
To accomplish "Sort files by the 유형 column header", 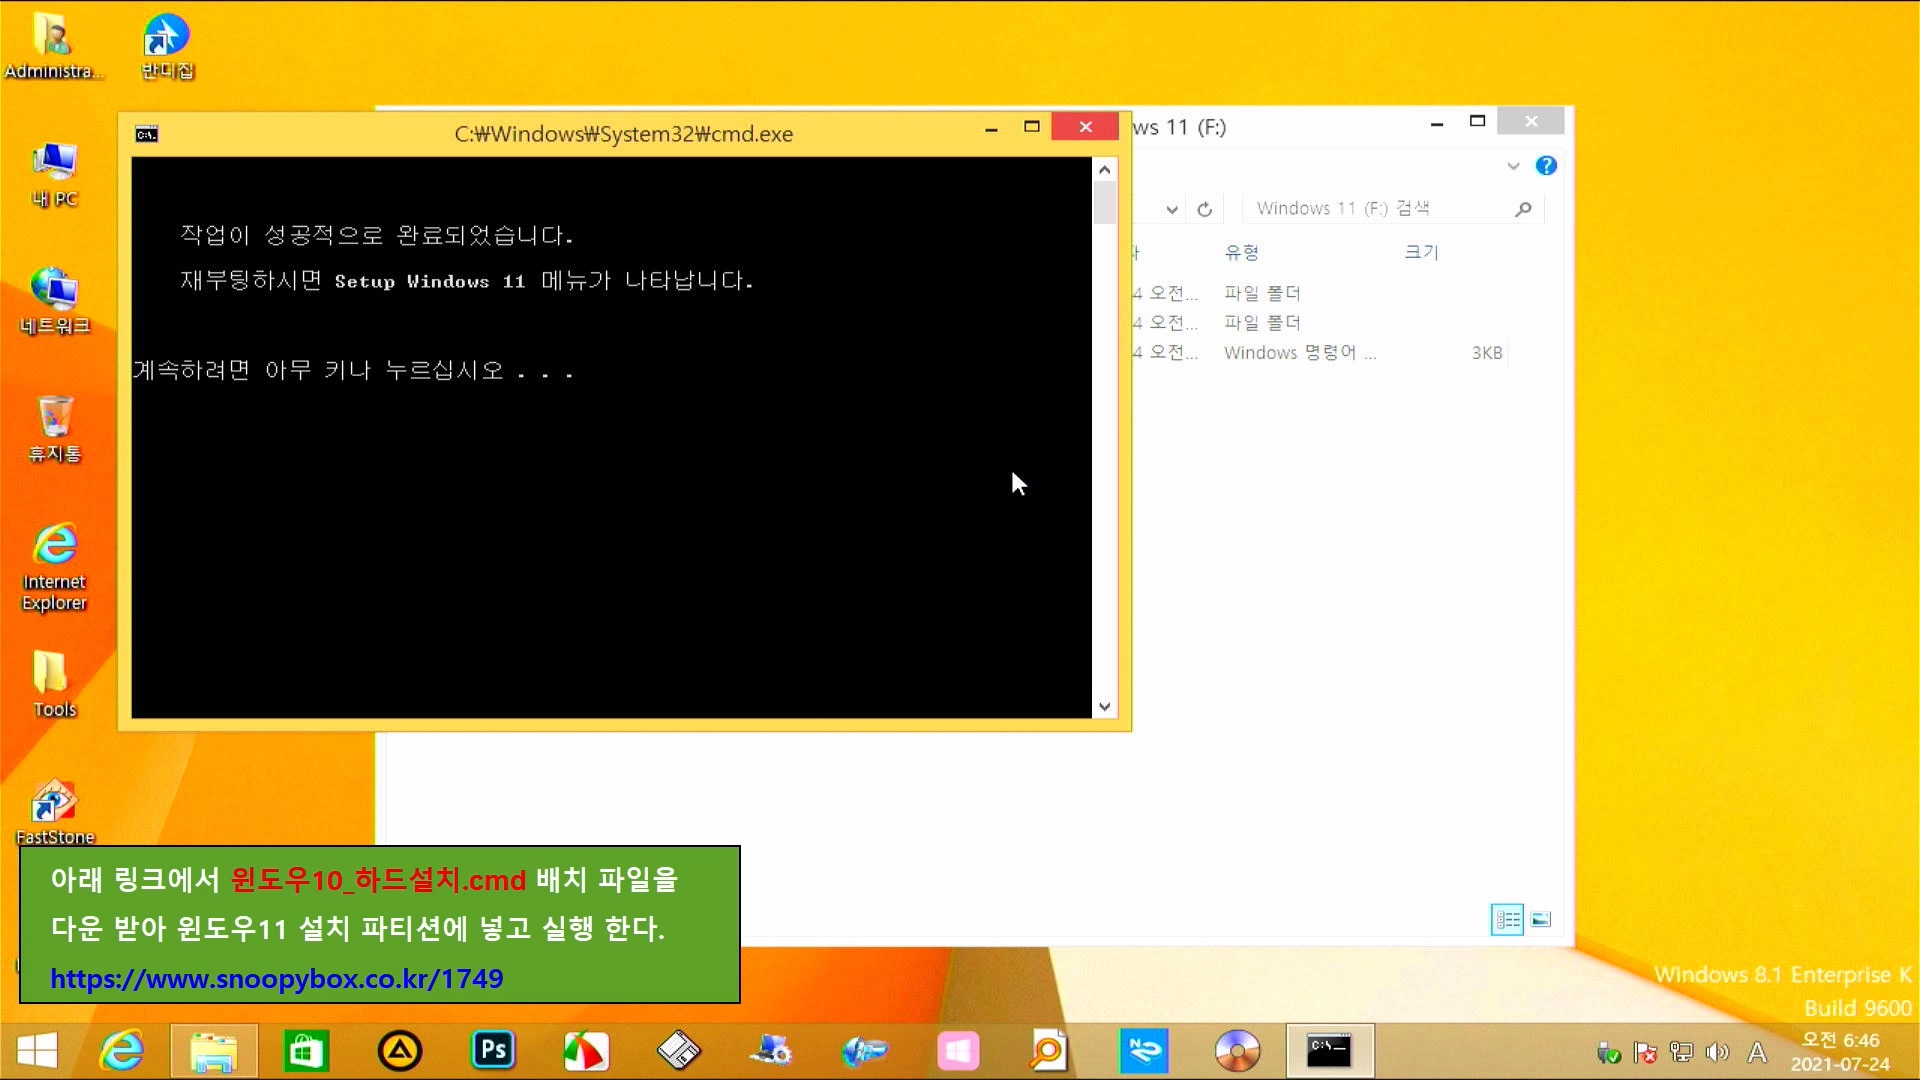I will (x=1241, y=252).
